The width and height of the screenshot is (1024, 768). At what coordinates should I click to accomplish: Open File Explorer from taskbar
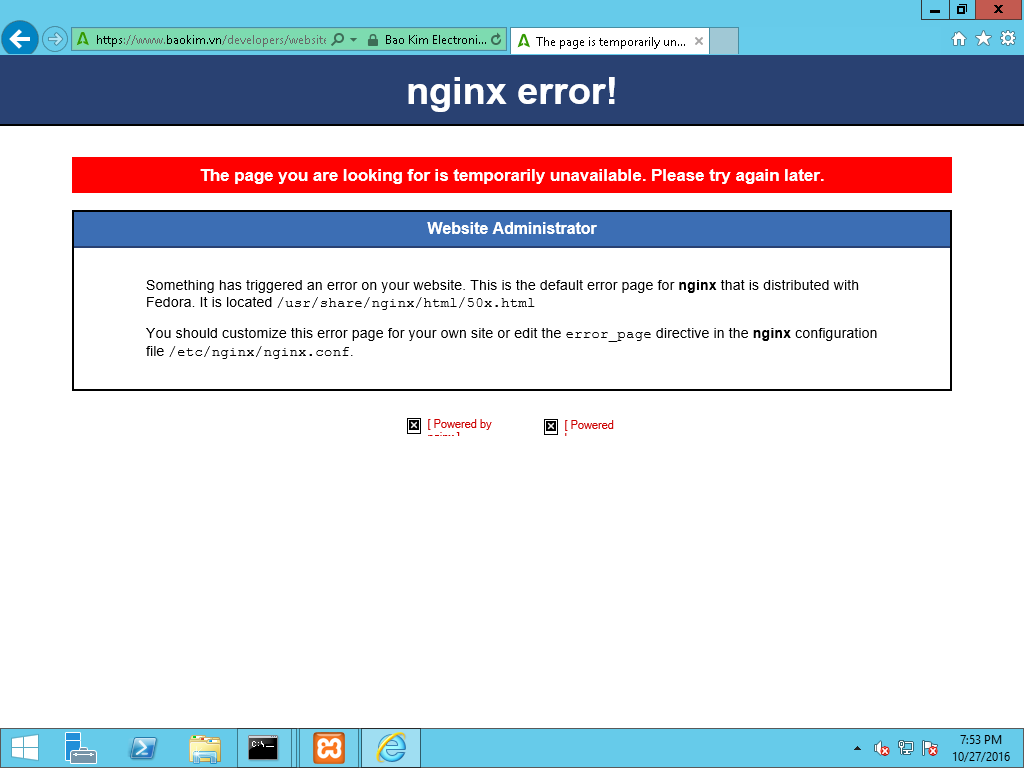(x=204, y=748)
